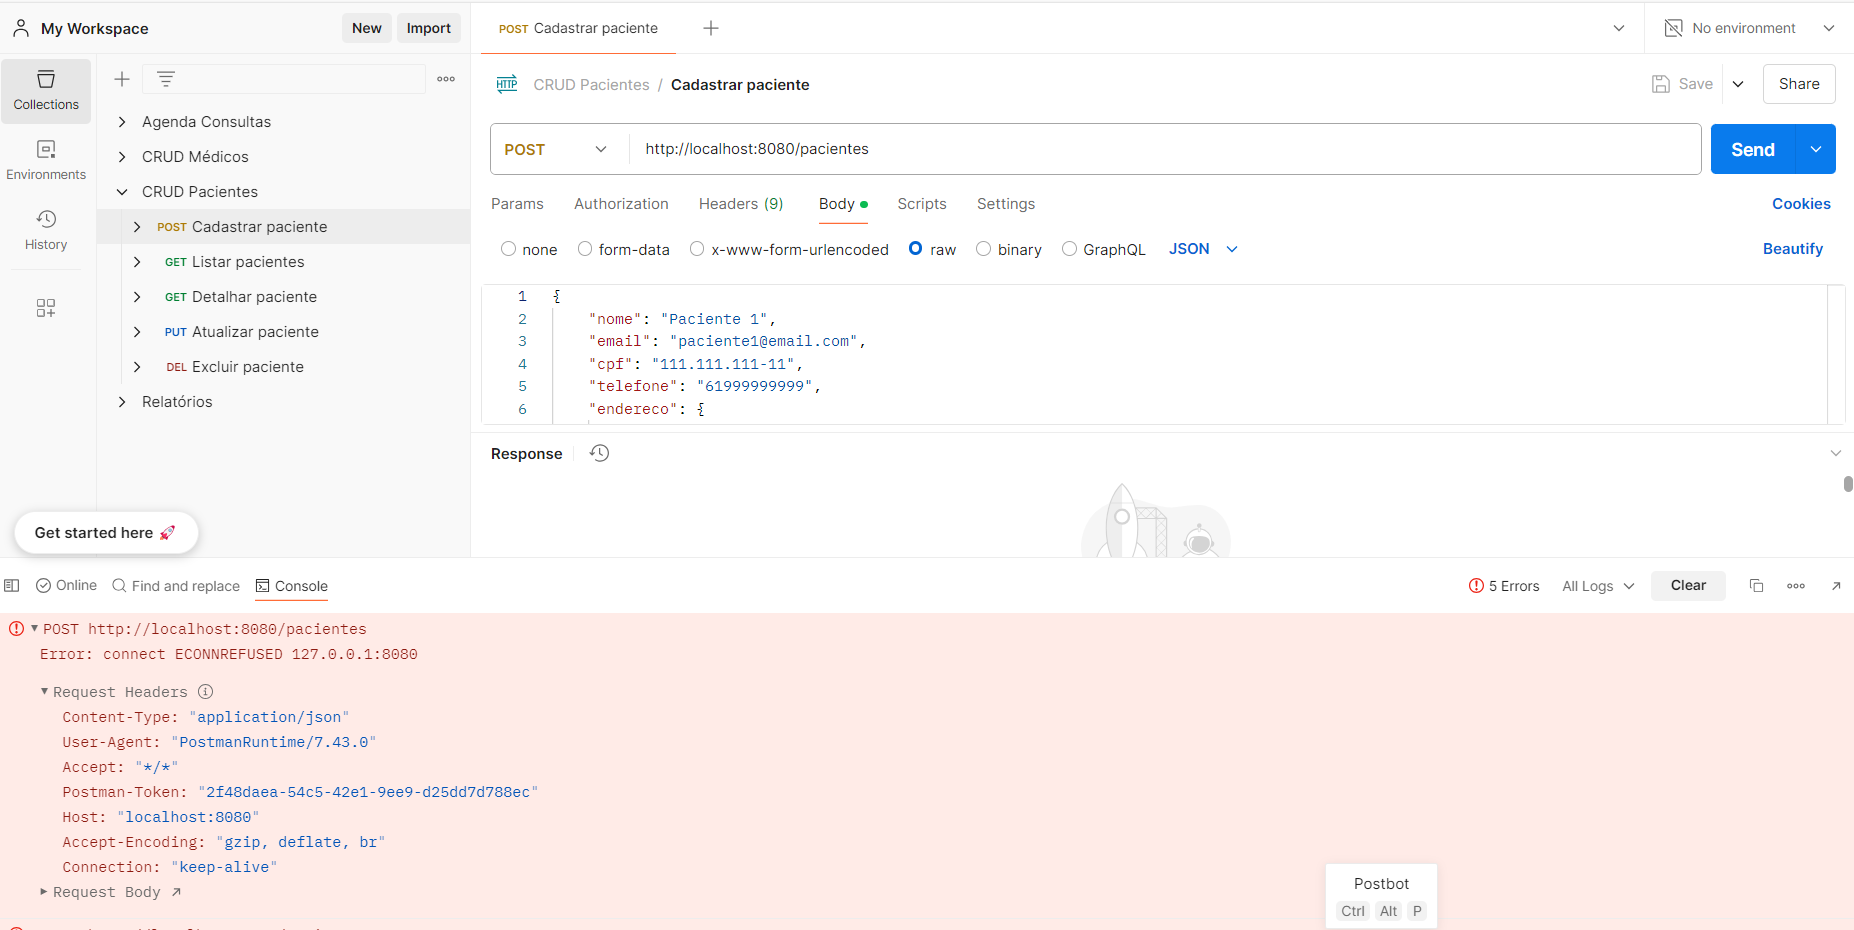The height and width of the screenshot is (930, 1854).
Task: Open the tabs overflow chevron
Action: click(1619, 28)
